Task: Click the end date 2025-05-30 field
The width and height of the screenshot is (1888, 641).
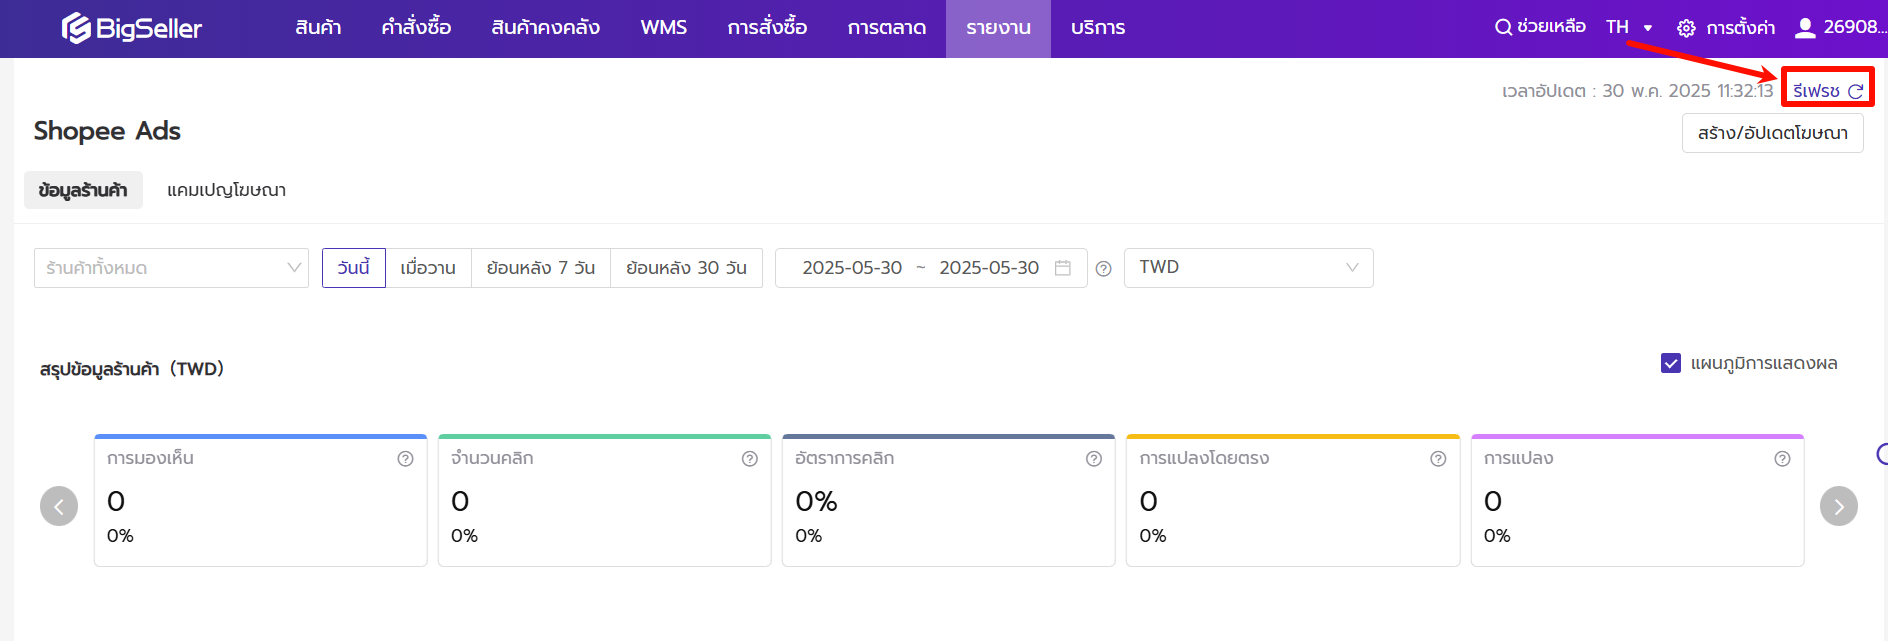Action: tap(989, 268)
